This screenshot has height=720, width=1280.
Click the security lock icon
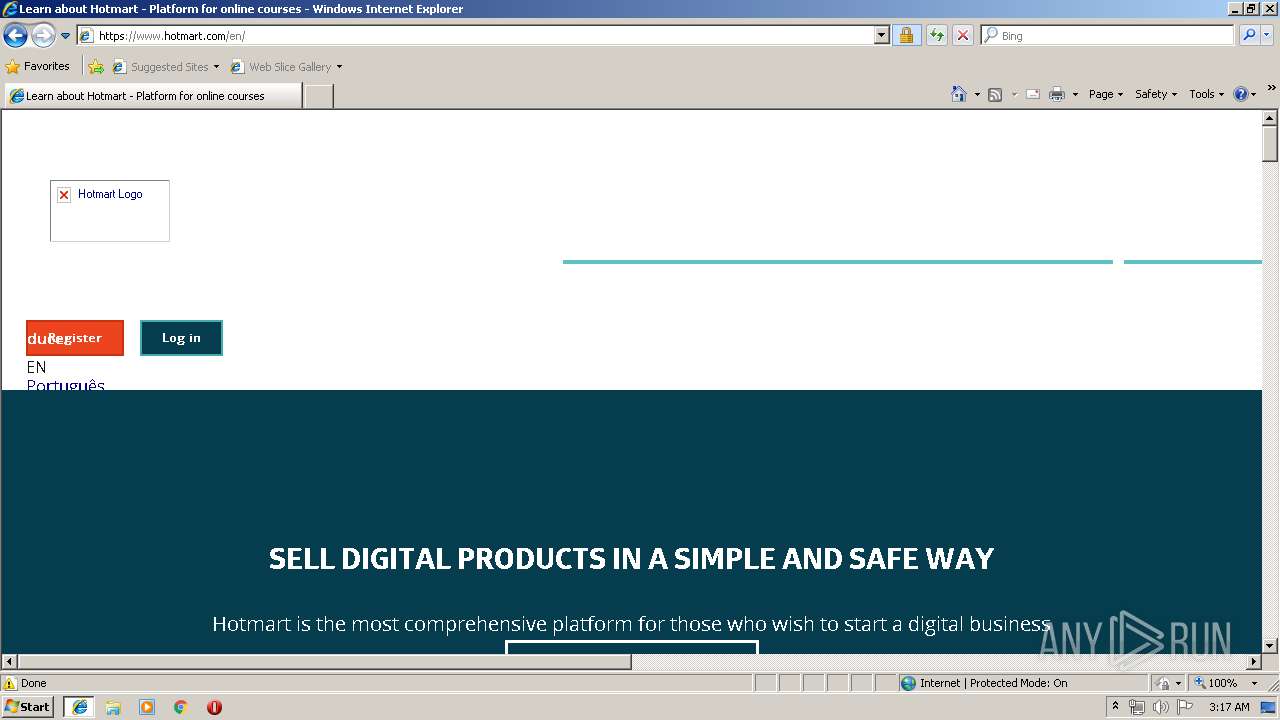pos(906,36)
